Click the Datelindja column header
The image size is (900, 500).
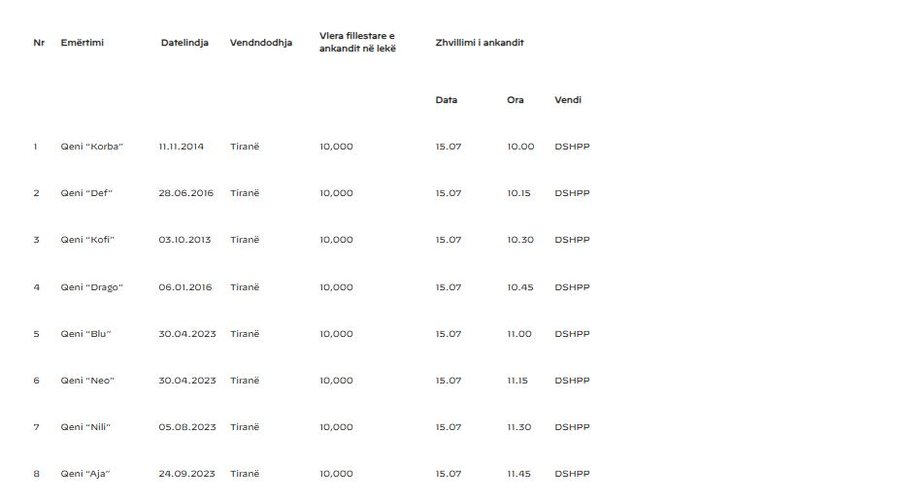(x=184, y=42)
